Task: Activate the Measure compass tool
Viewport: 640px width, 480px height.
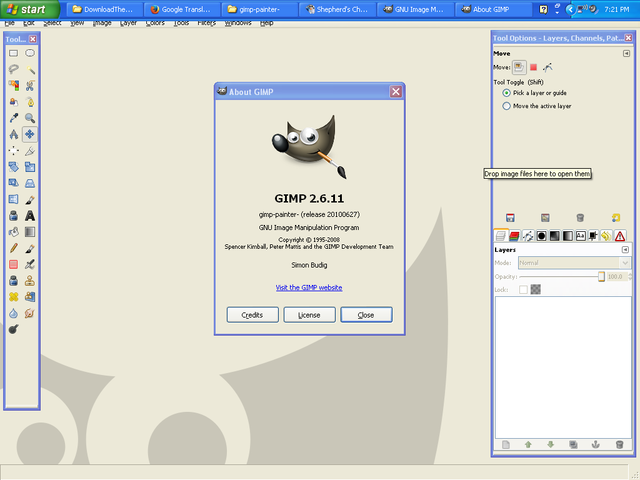Action: point(13,134)
